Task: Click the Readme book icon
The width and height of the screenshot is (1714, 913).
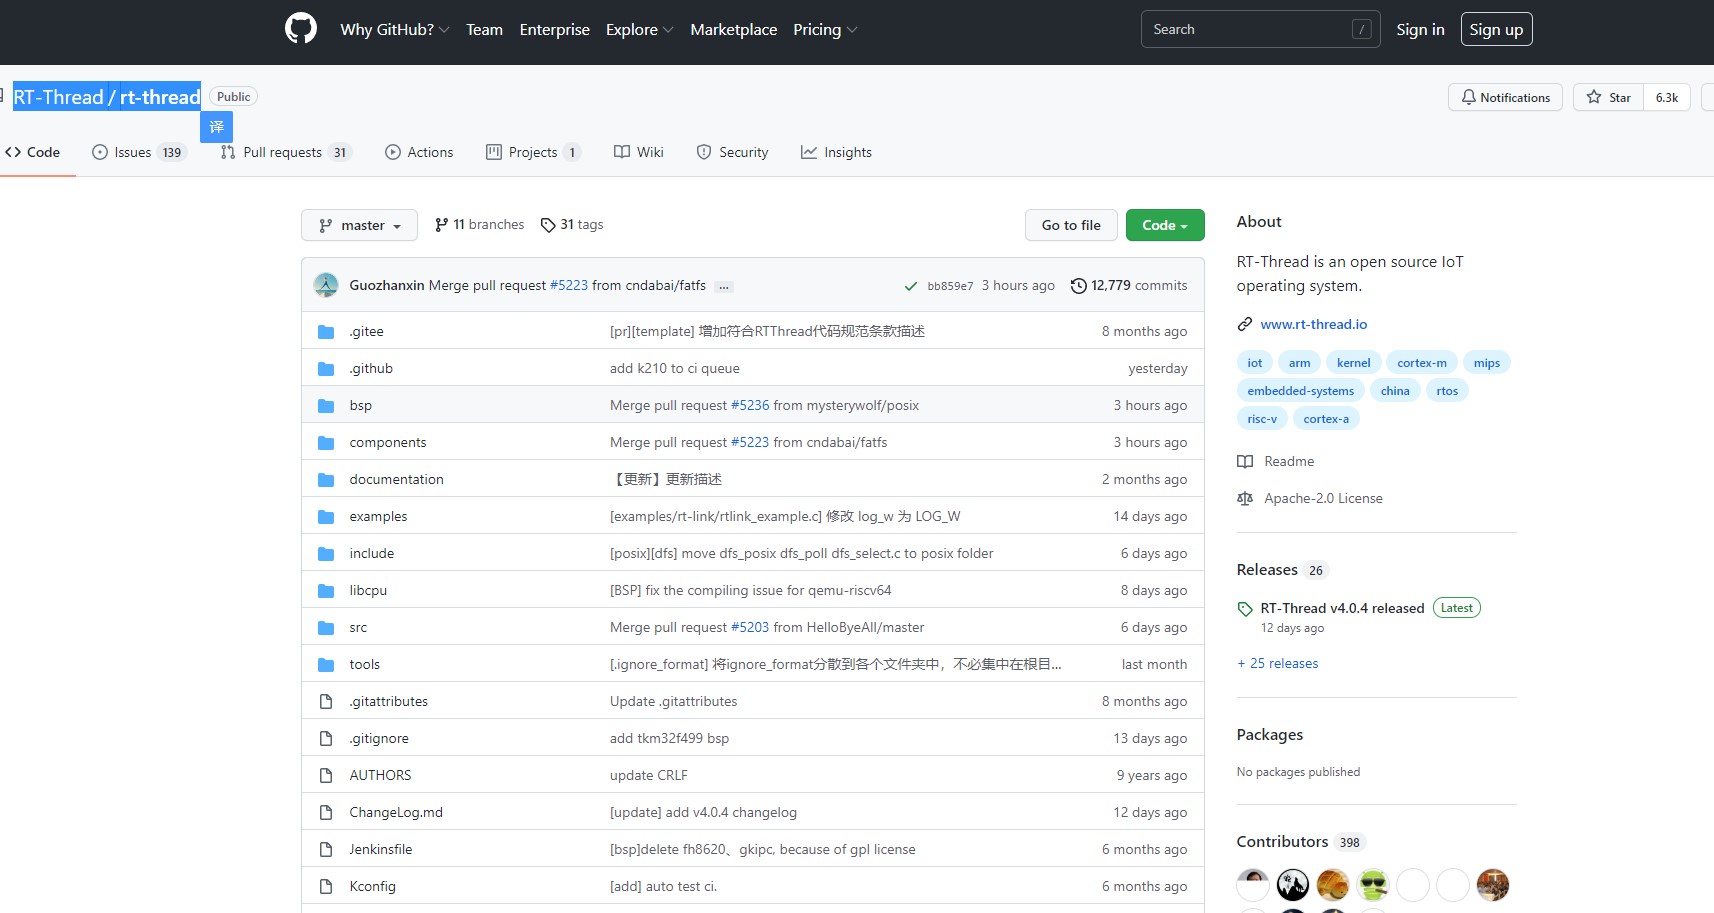Action: 1245,461
